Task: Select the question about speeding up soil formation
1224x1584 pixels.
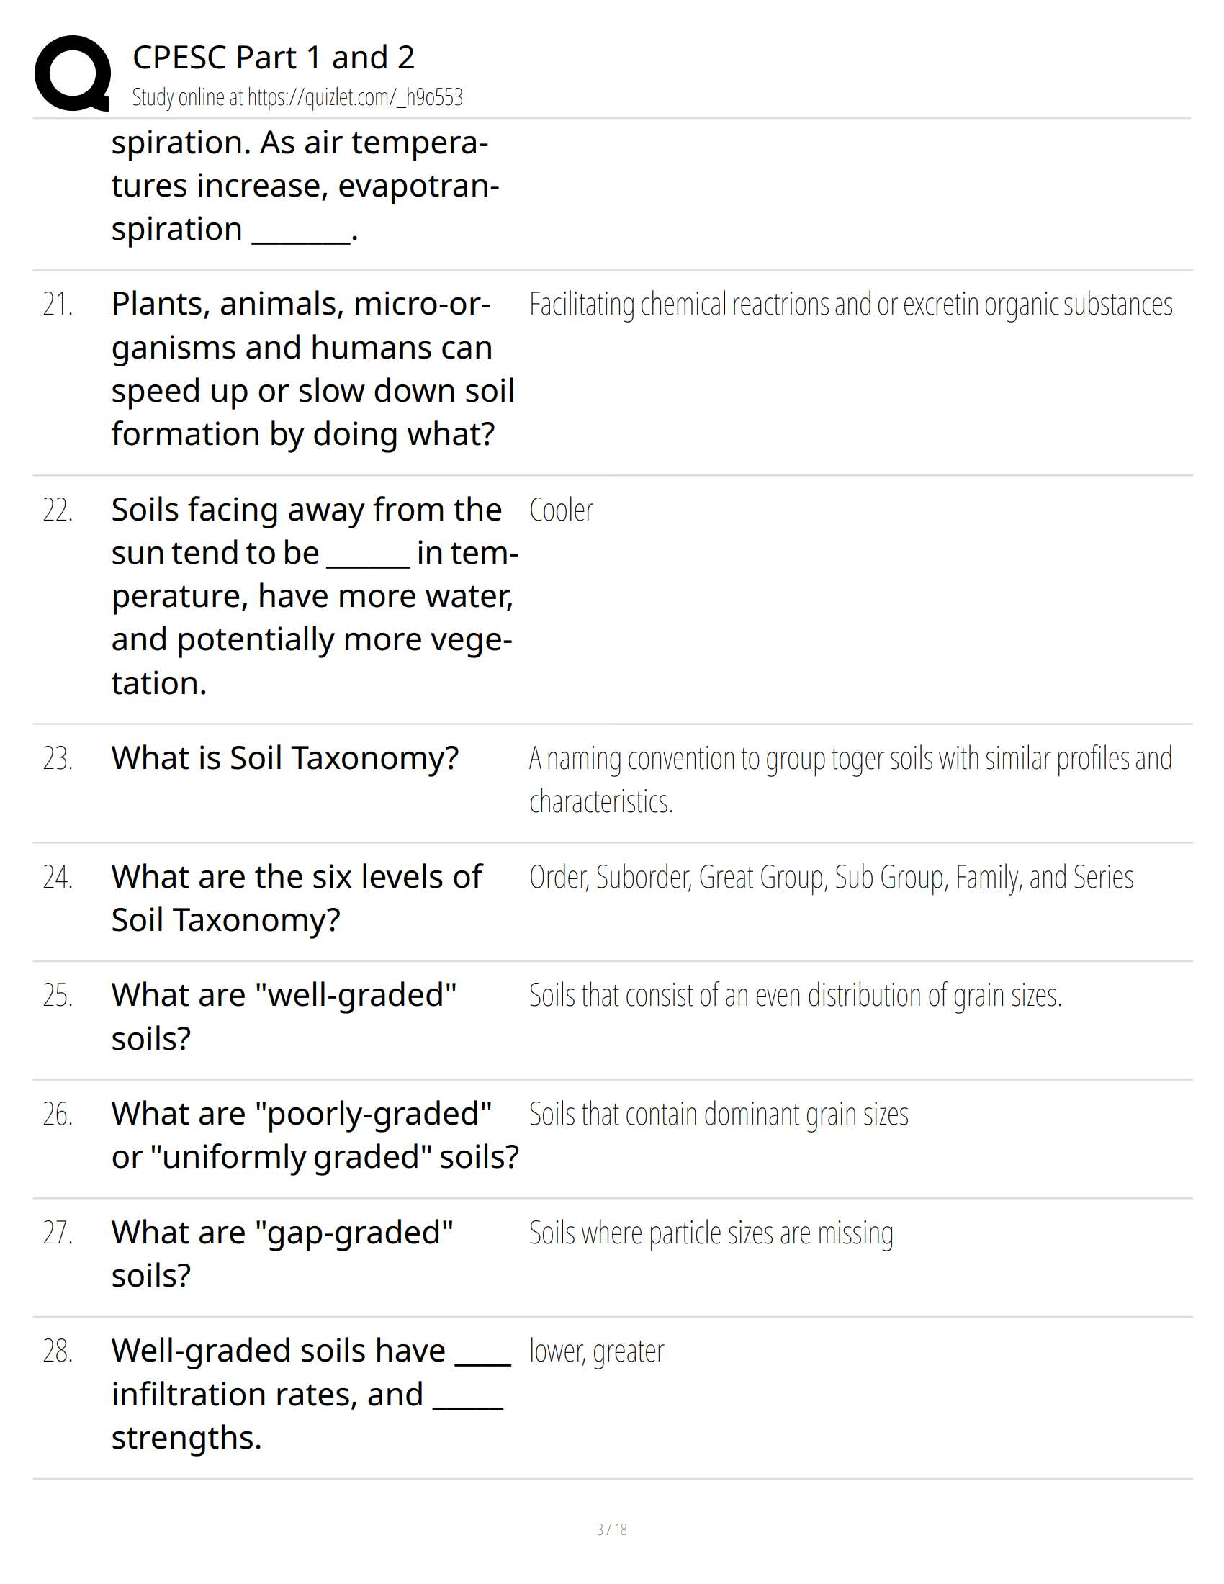Action: pos(312,368)
